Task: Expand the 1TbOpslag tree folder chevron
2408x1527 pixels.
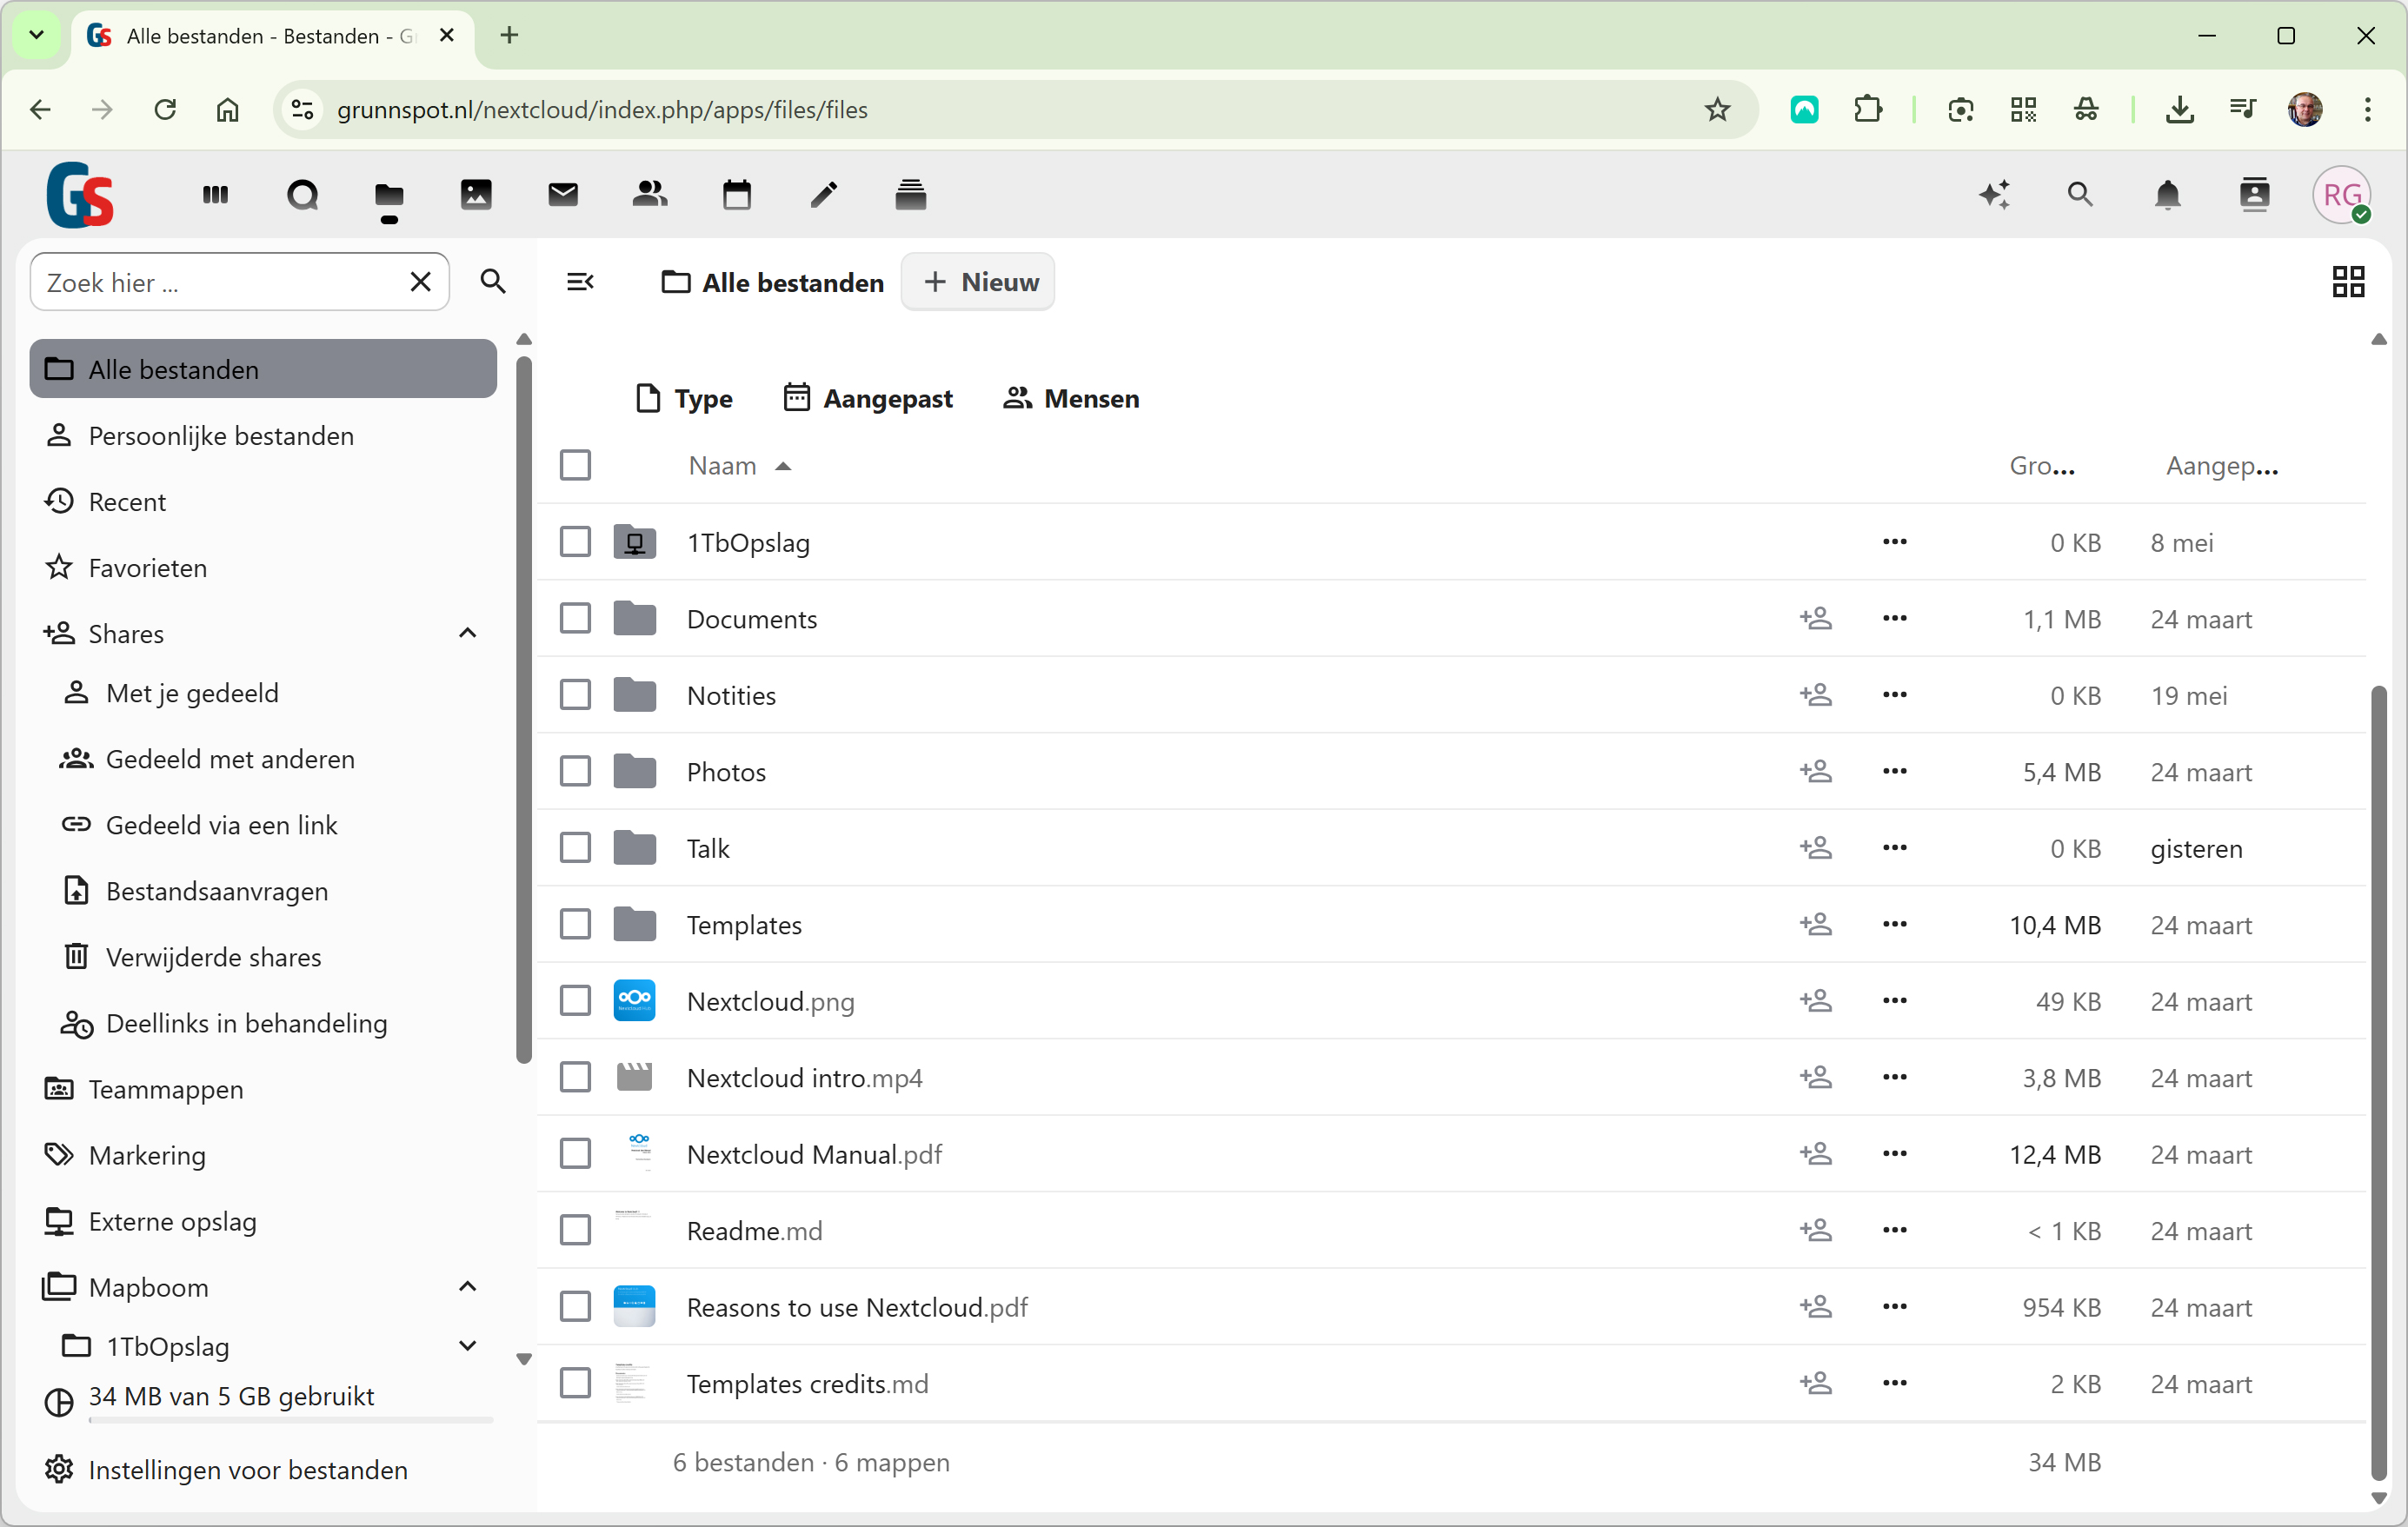Action: coord(467,1346)
